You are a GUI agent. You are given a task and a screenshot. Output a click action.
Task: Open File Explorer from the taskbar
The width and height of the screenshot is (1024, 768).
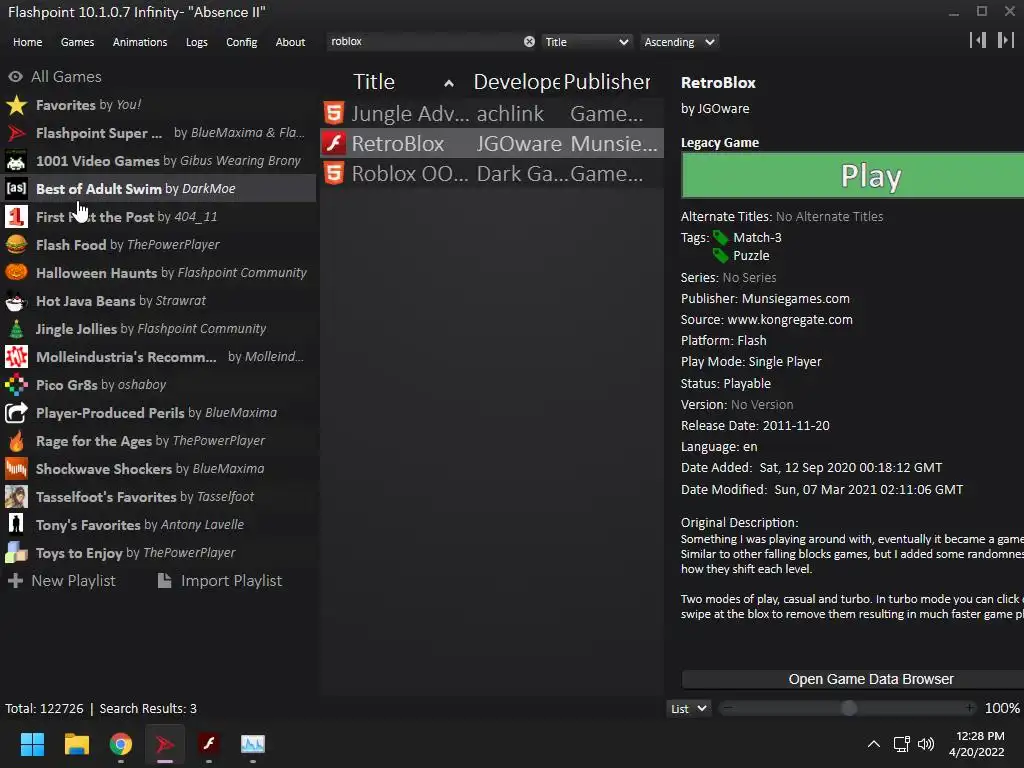[76, 744]
